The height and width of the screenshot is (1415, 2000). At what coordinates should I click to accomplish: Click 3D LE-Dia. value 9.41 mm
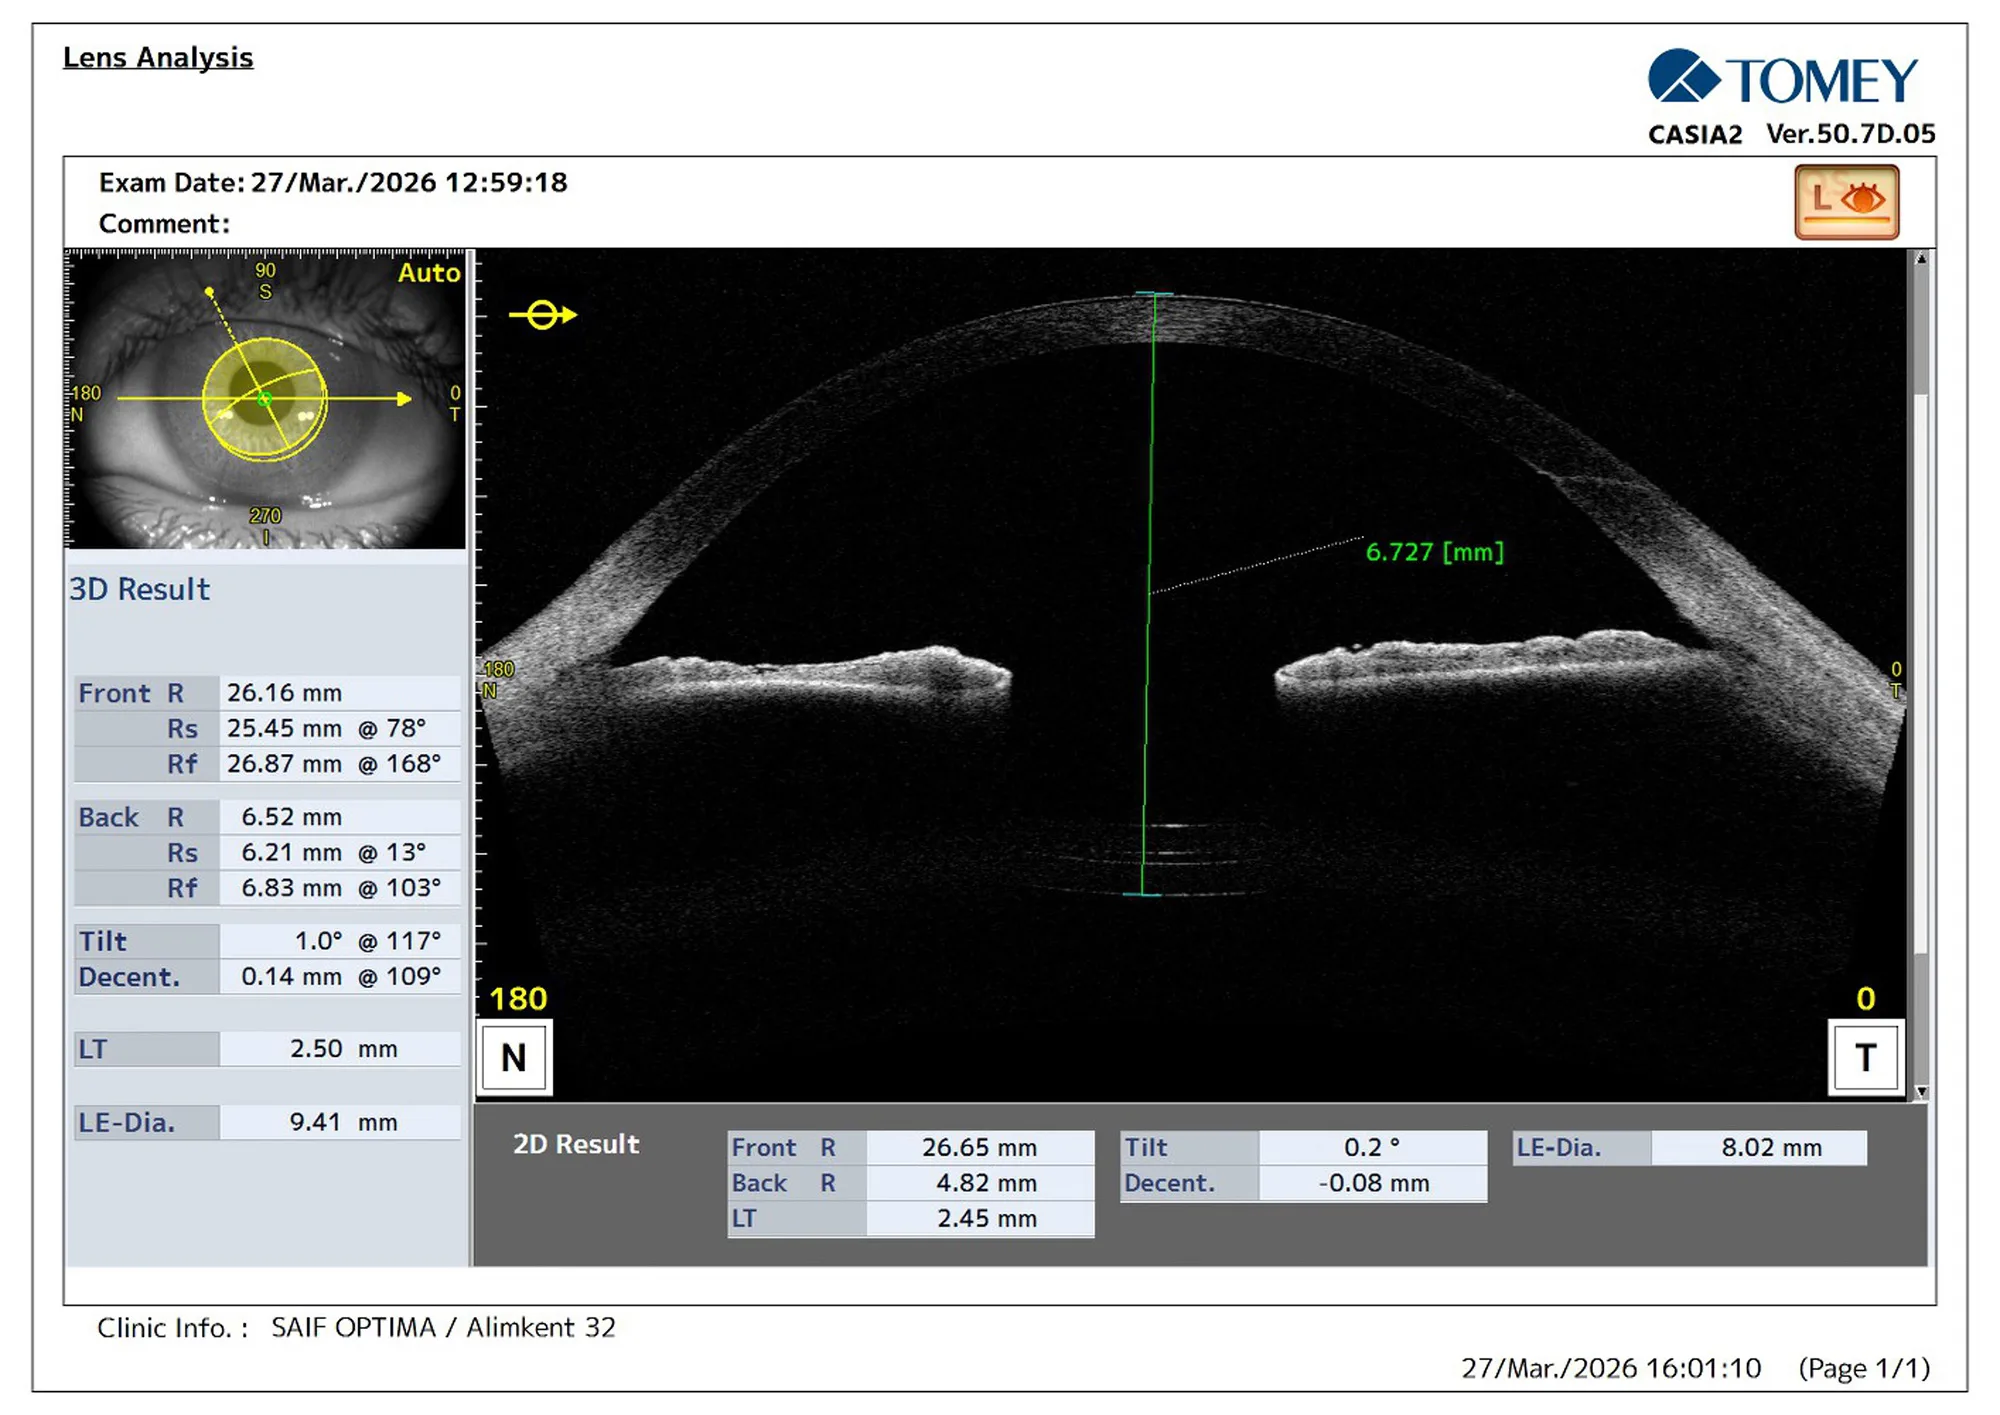[340, 1122]
